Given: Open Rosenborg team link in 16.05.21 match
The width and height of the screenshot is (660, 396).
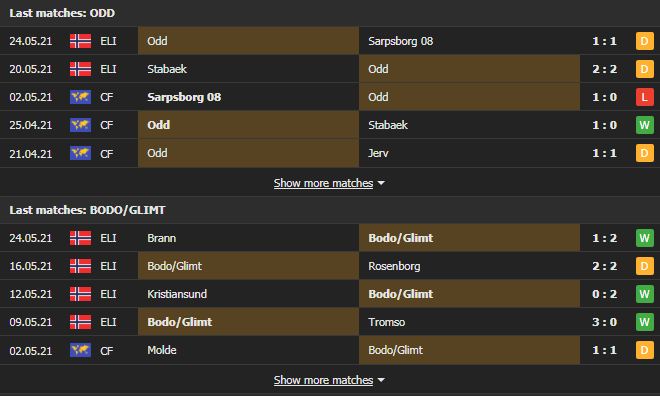Looking at the screenshot, I should pos(394,266).
